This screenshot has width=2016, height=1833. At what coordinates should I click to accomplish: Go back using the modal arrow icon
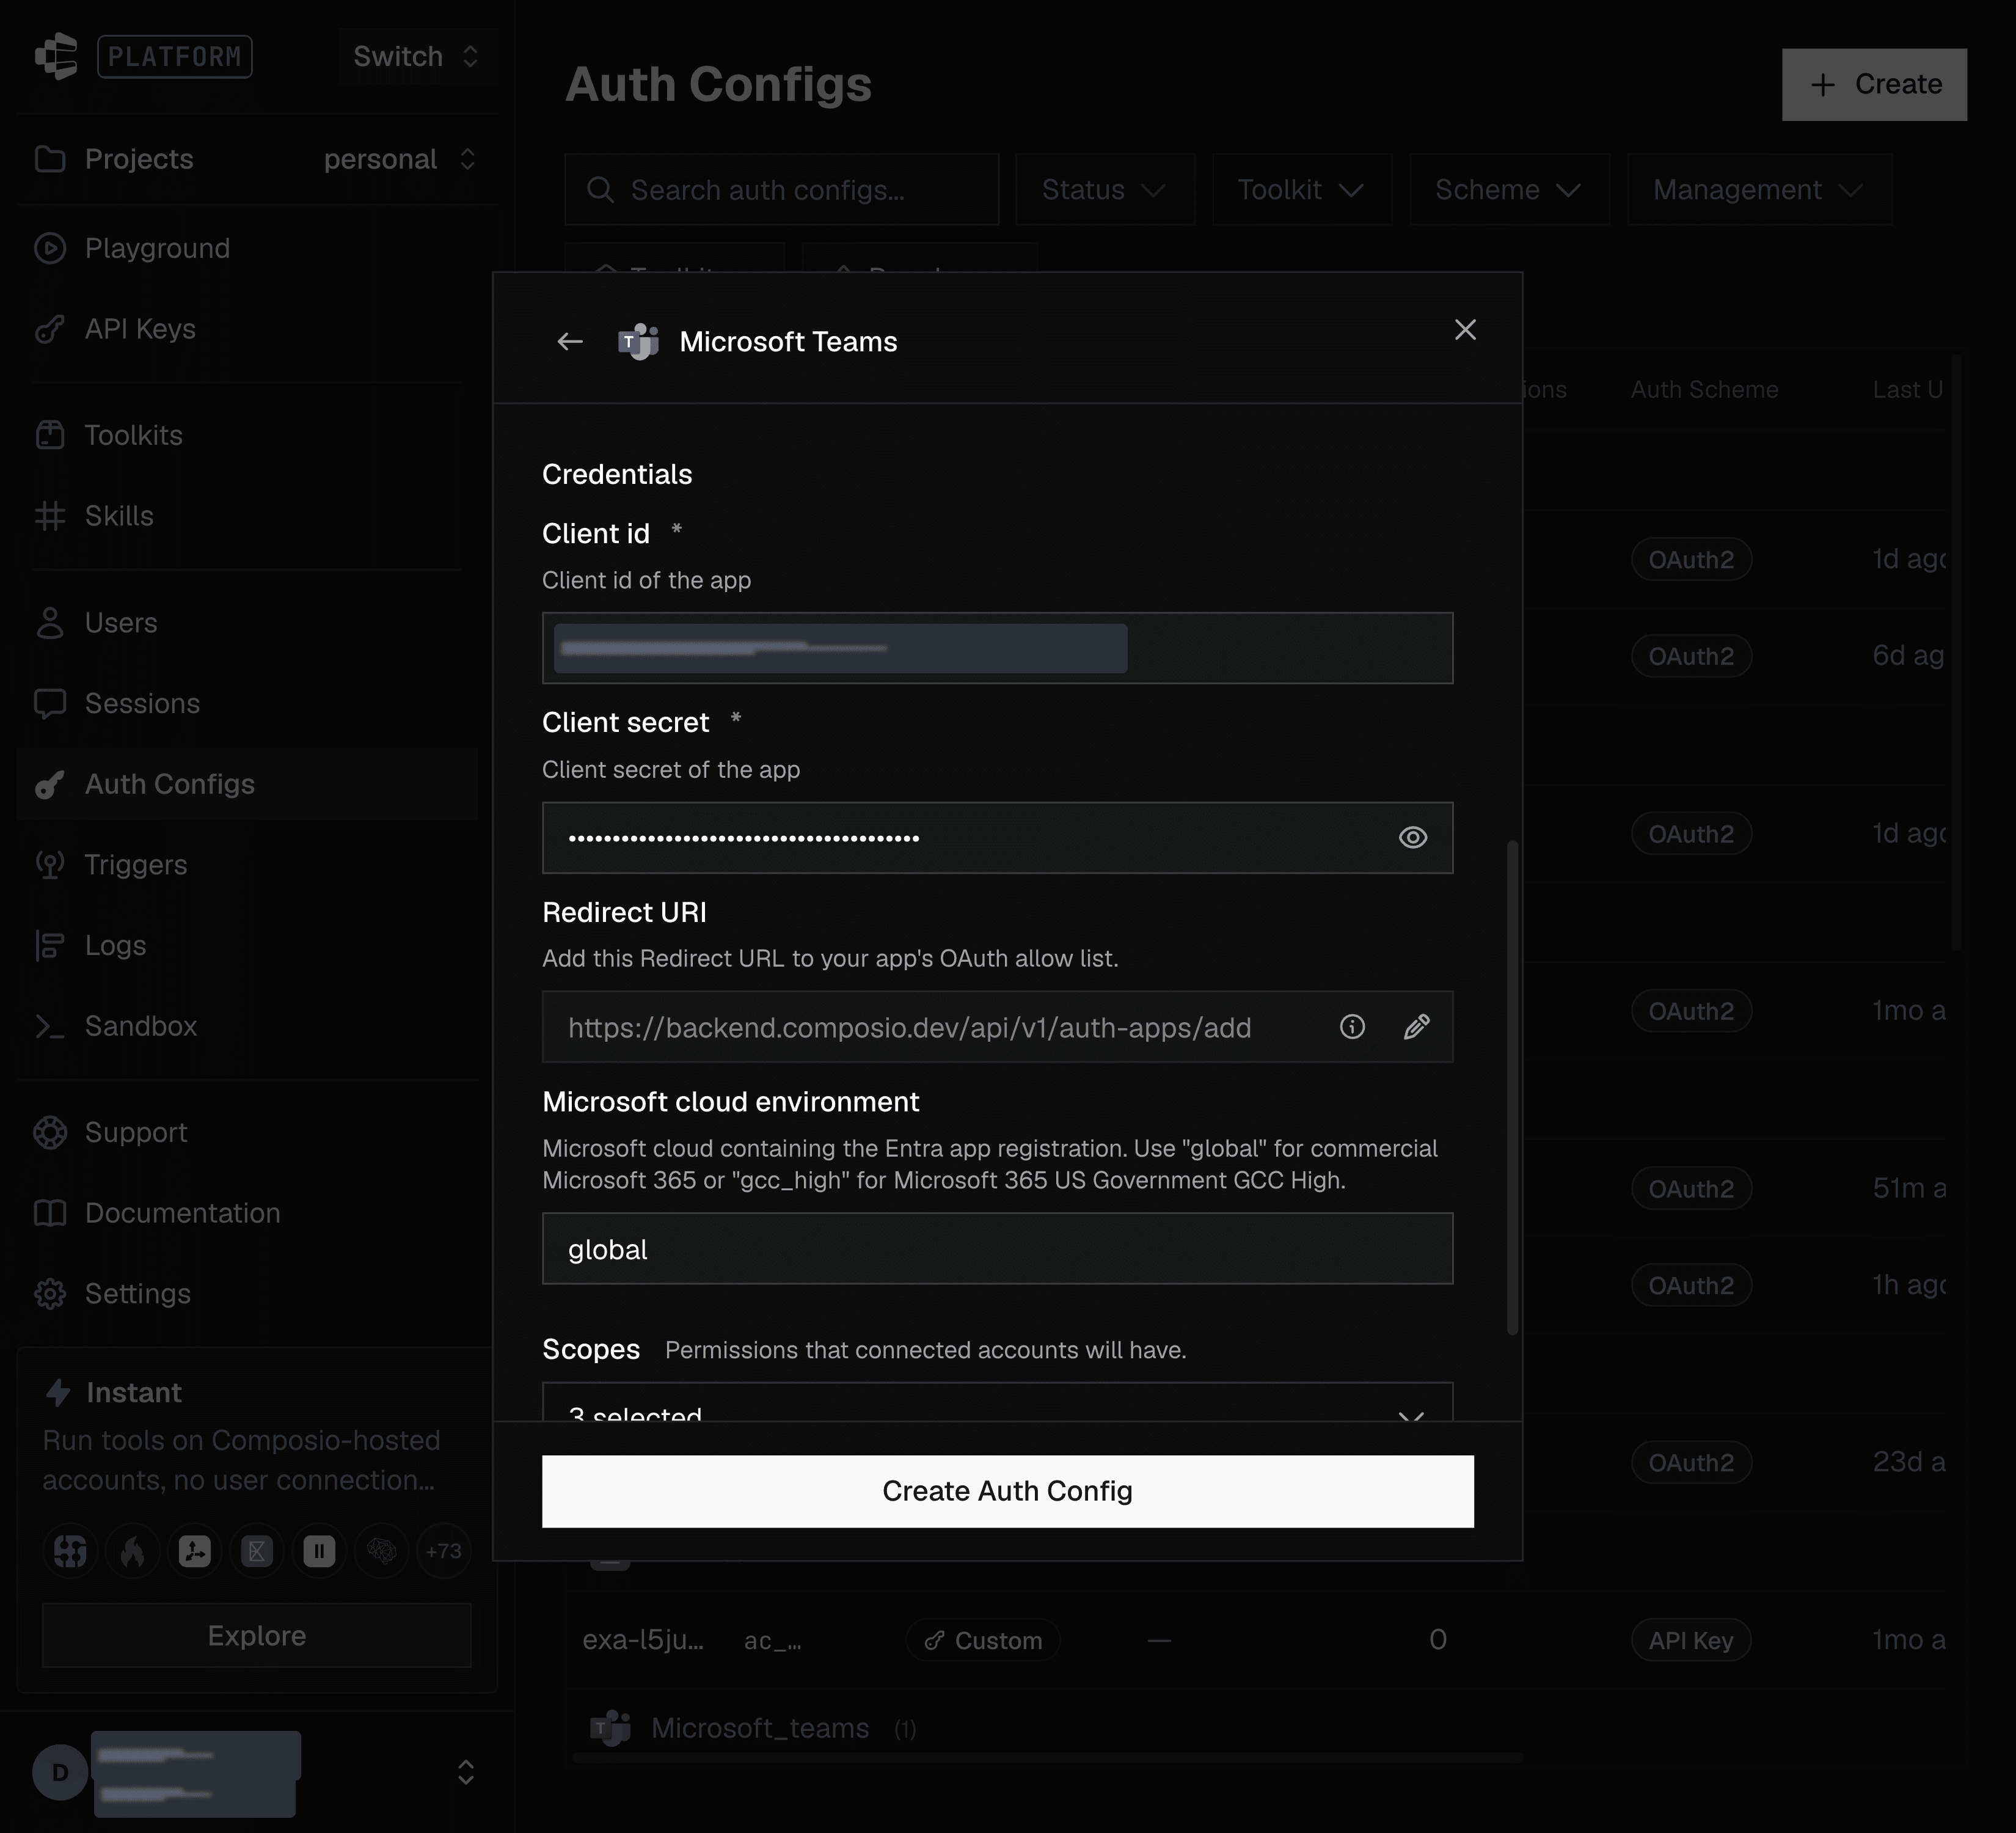[x=570, y=342]
